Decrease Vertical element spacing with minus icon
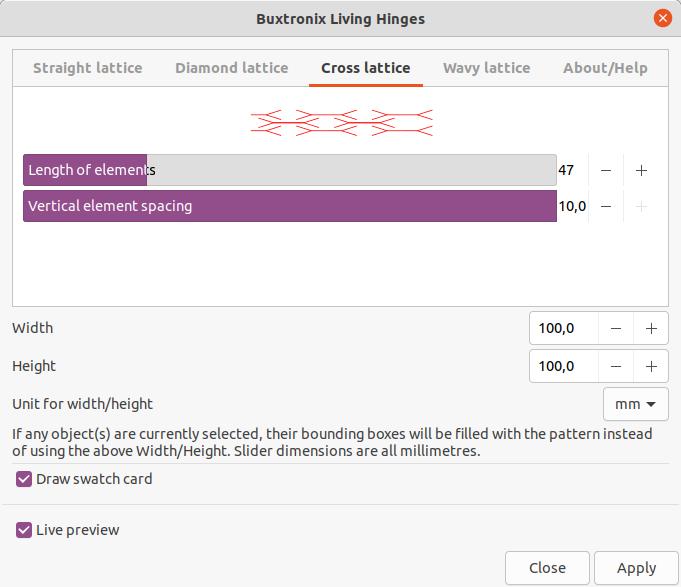Image resolution: width=681 pixels, height=587 pixels. pos(606,206)
